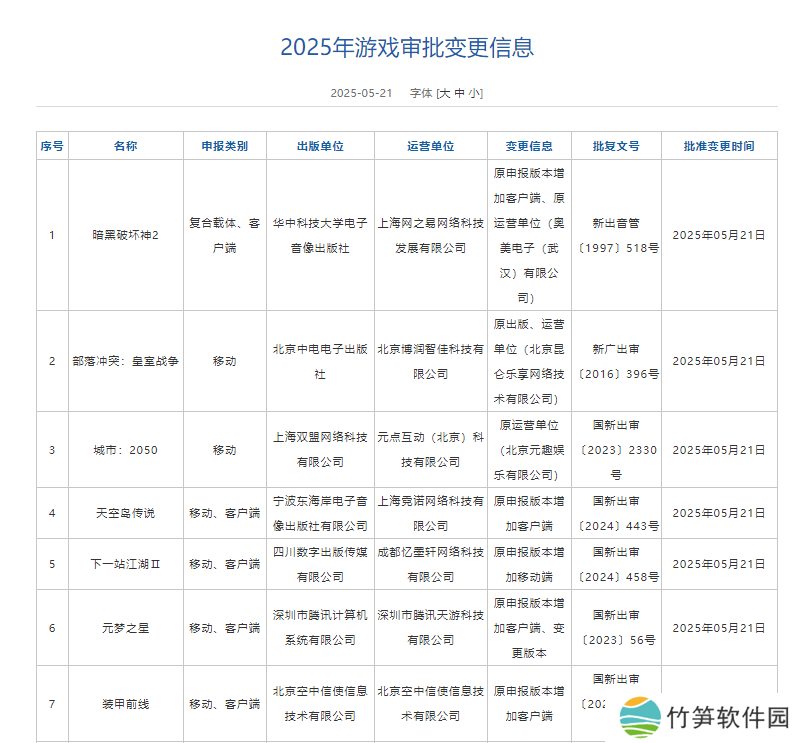Select the 申报类别 column header
This screenshot has height=743, width=805.
(225, 146)
